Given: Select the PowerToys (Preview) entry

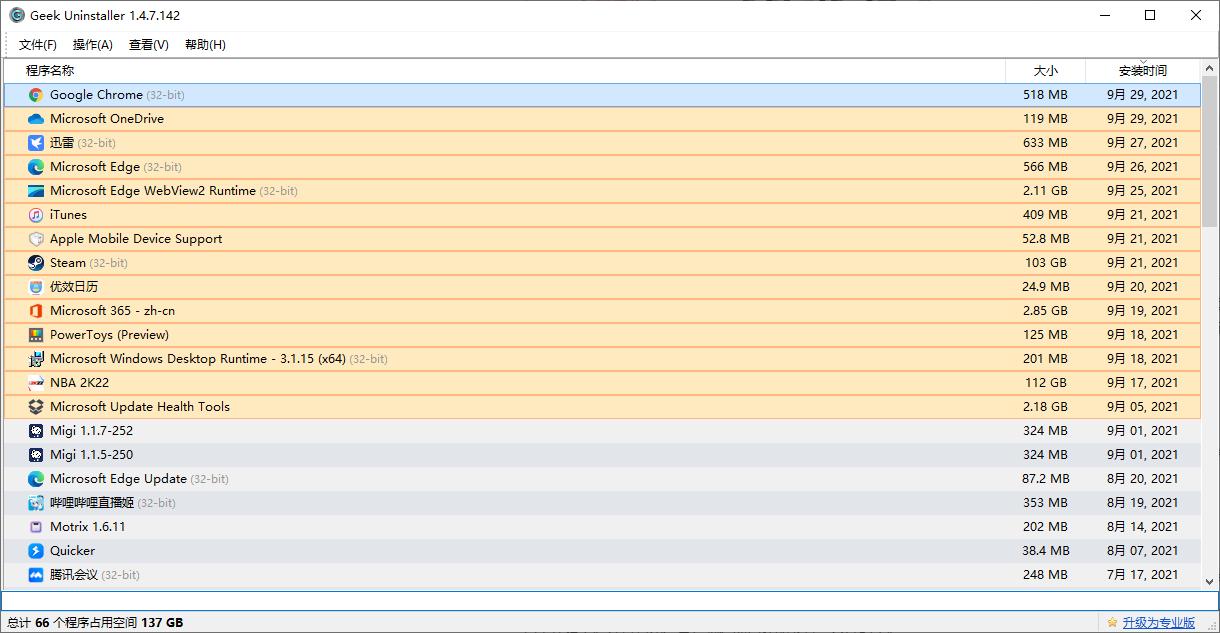Looking at the screenshot, I should (x=109, y=335).
